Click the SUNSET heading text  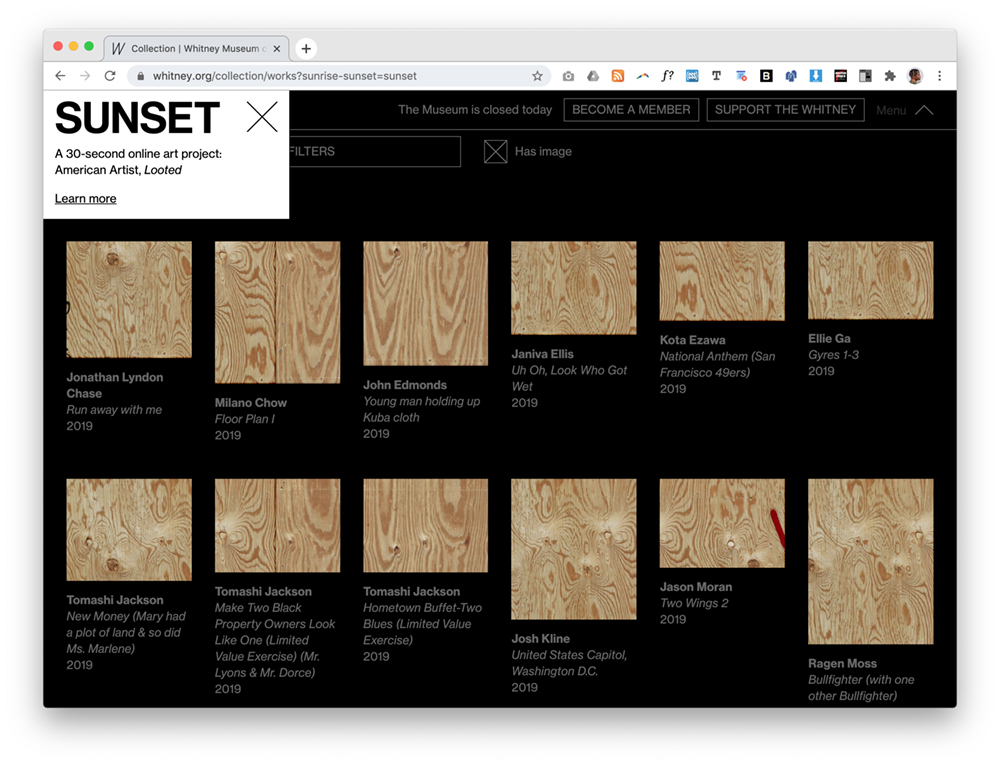[138, 118]
